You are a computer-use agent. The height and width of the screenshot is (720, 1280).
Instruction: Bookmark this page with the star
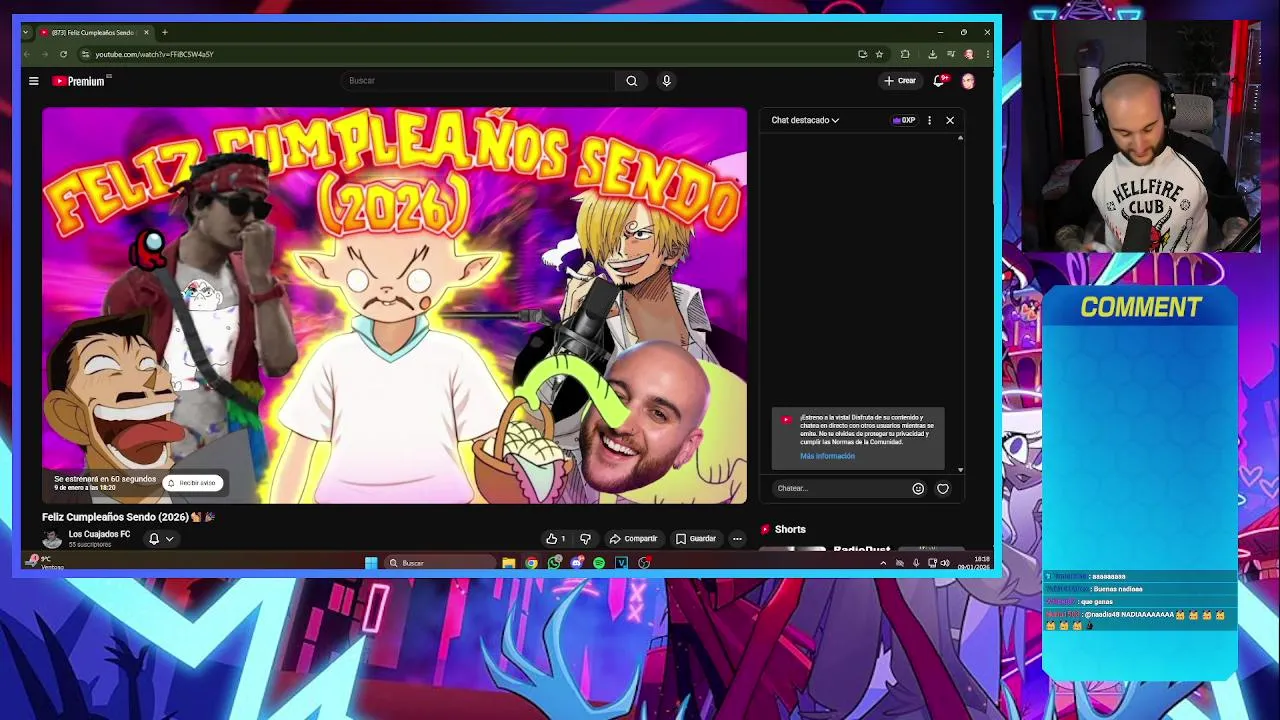point(879,54)
